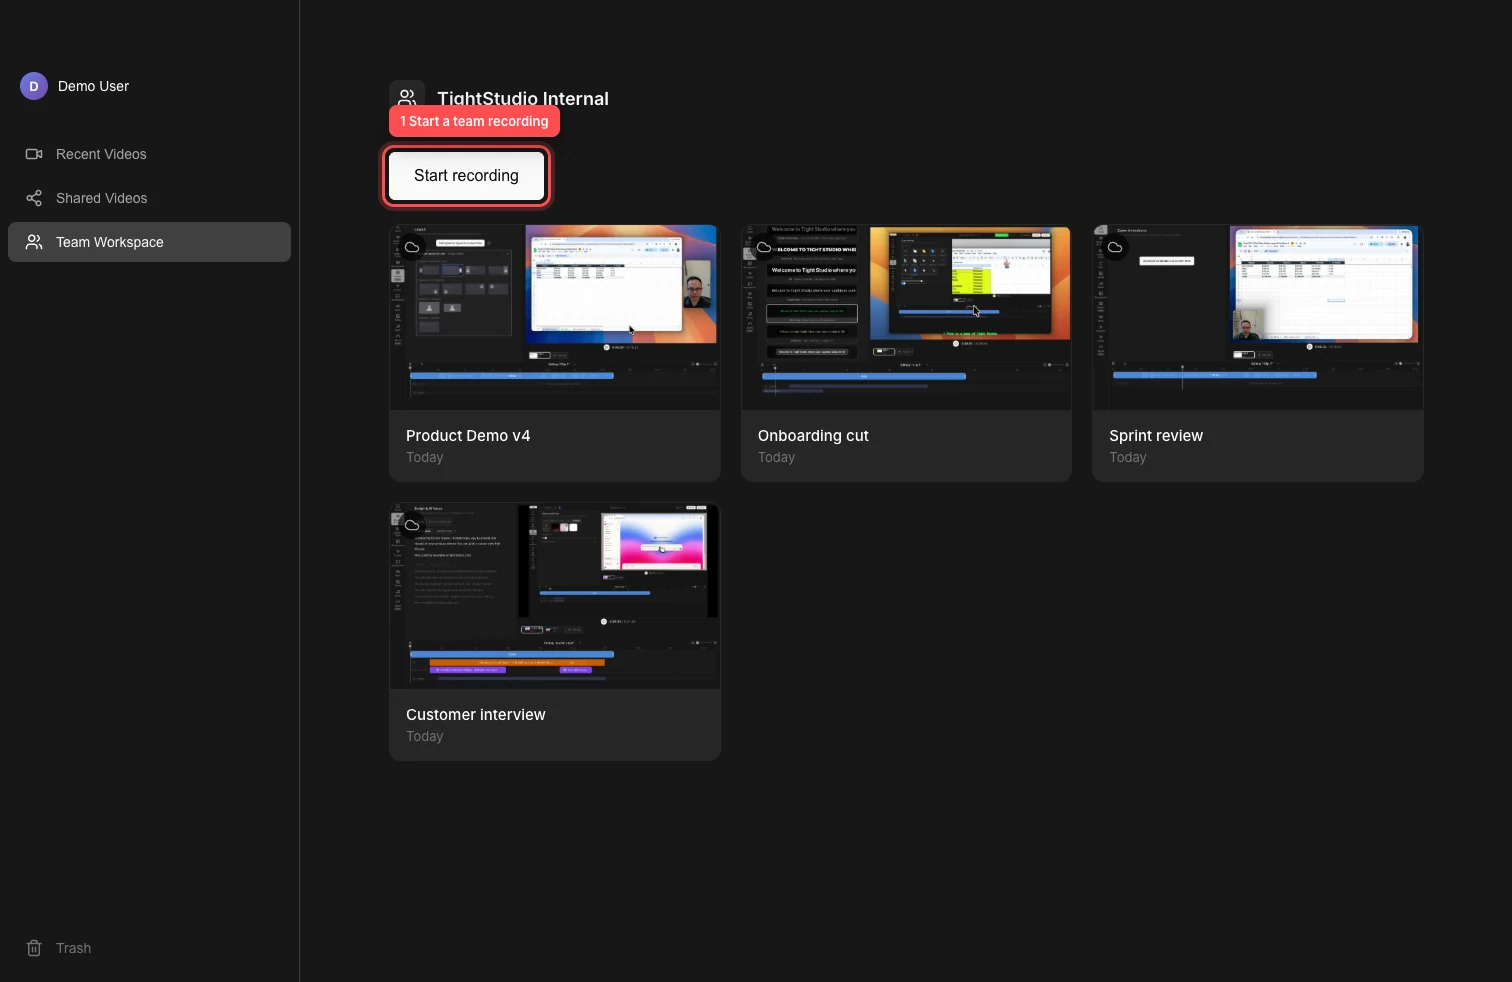Click the Today date under Onboarding cut

(776, 458)
